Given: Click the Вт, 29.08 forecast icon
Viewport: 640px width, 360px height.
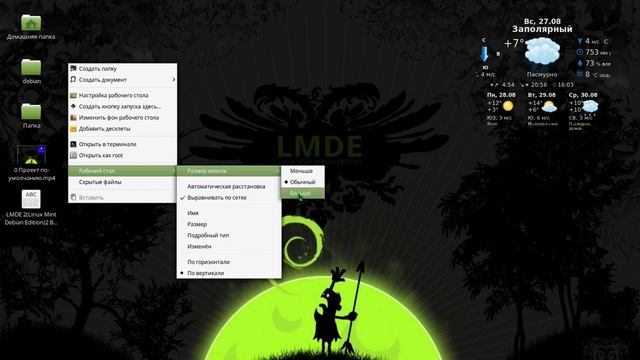Looking at the screenshot, I should [x=549, y=107].
